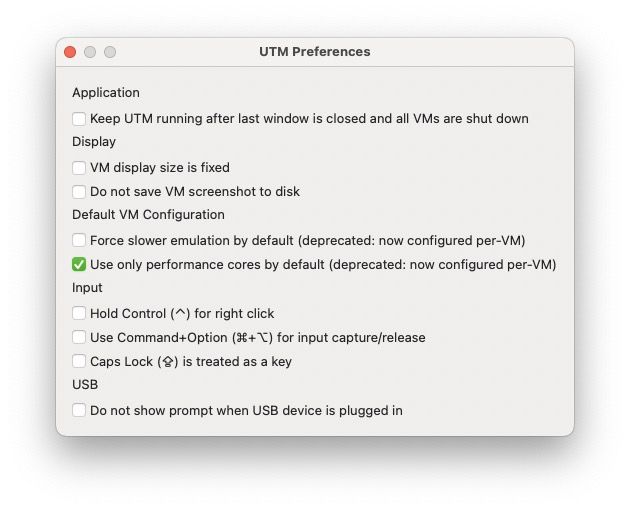Check the VM display size is fixed box
The image size is (630, 510).
click(79, 168)
